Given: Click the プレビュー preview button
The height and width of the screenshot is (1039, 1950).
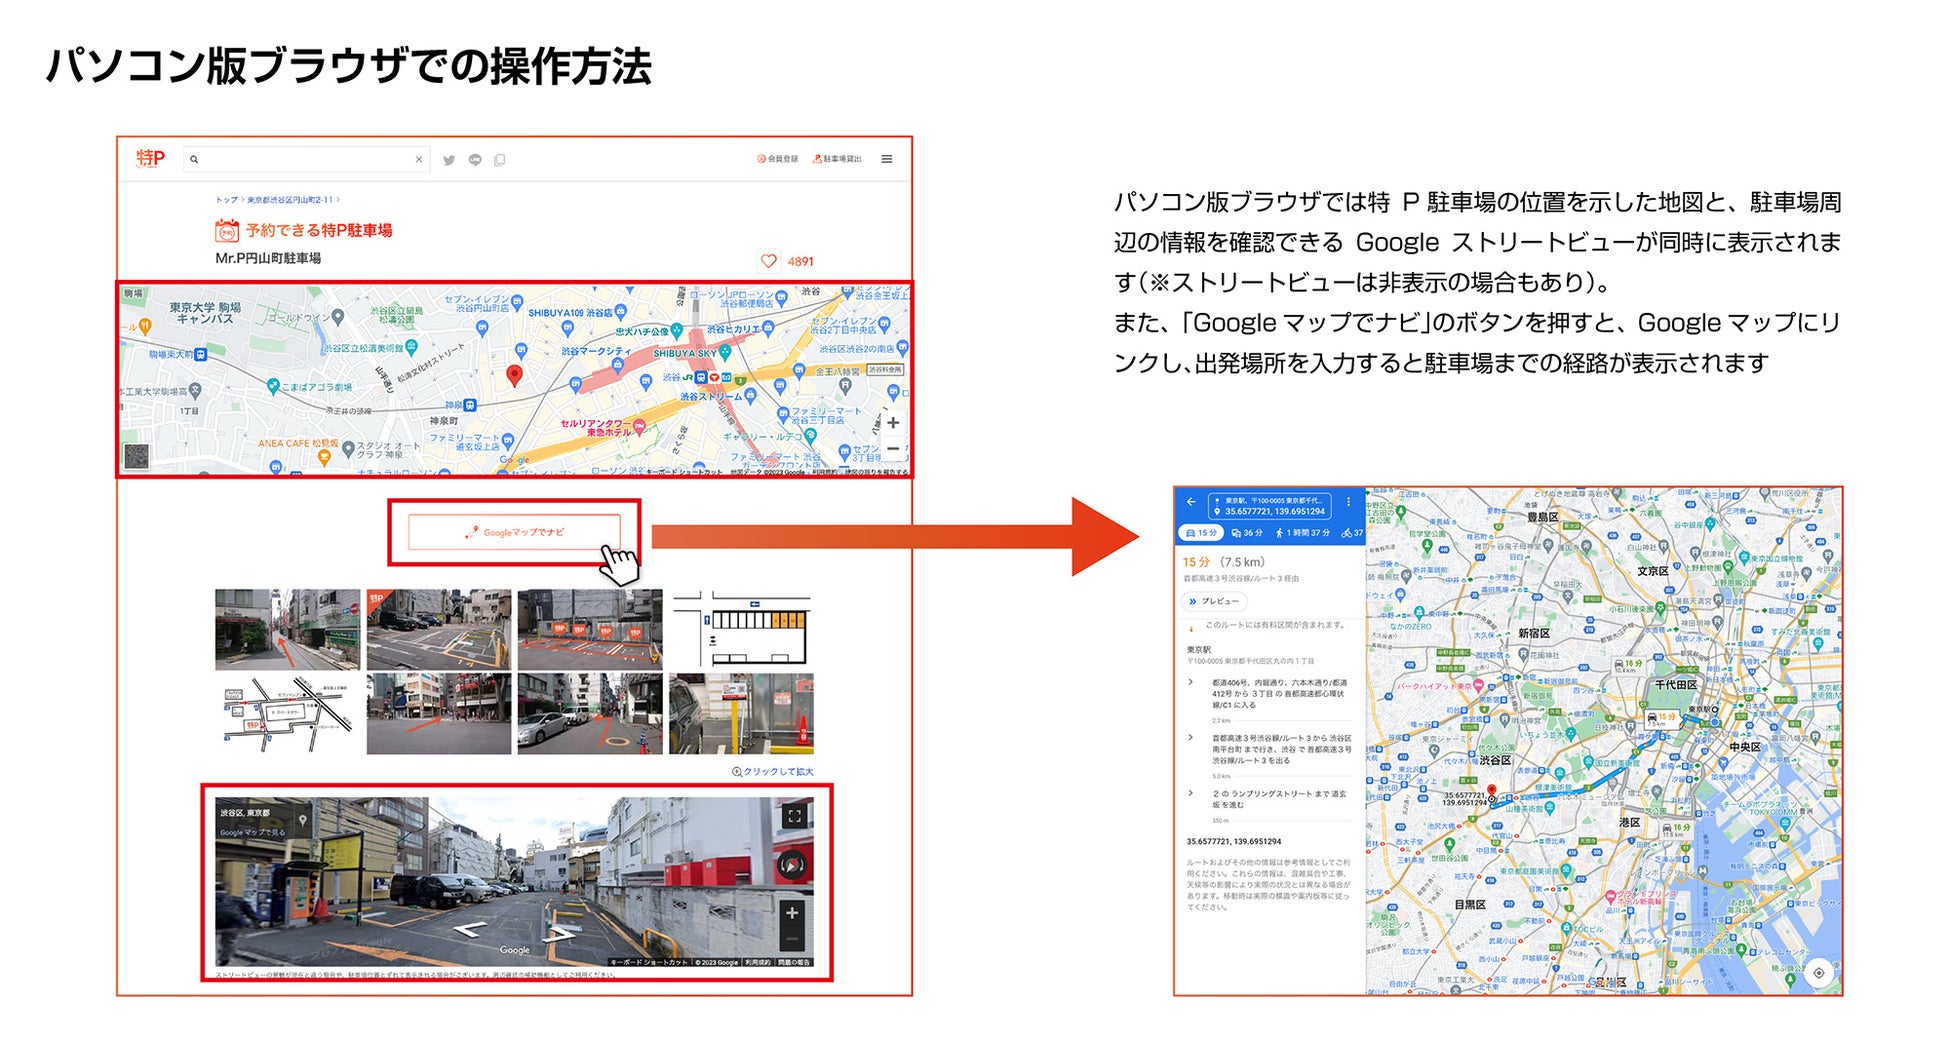Looking at the screenshot, I should point(1214,601).
